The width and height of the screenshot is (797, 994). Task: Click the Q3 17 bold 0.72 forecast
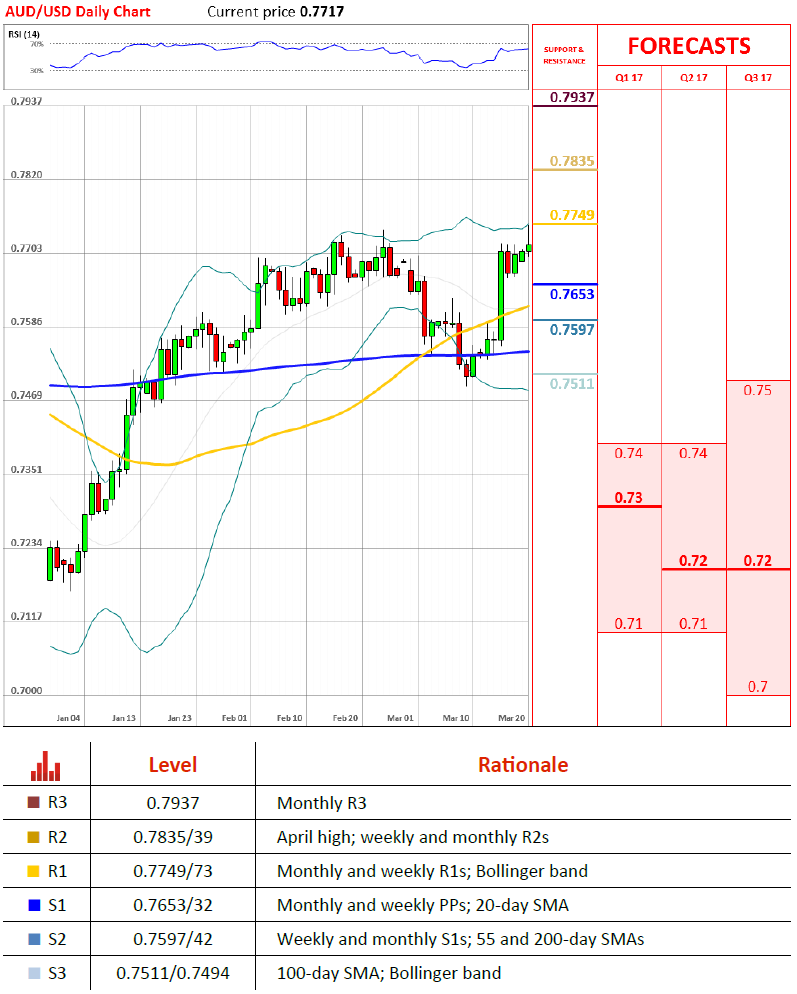click(x=758, y=561)
